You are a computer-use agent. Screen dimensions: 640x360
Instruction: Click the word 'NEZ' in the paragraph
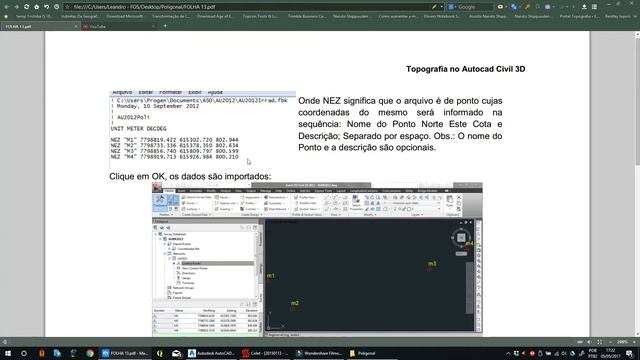[331, 101]
